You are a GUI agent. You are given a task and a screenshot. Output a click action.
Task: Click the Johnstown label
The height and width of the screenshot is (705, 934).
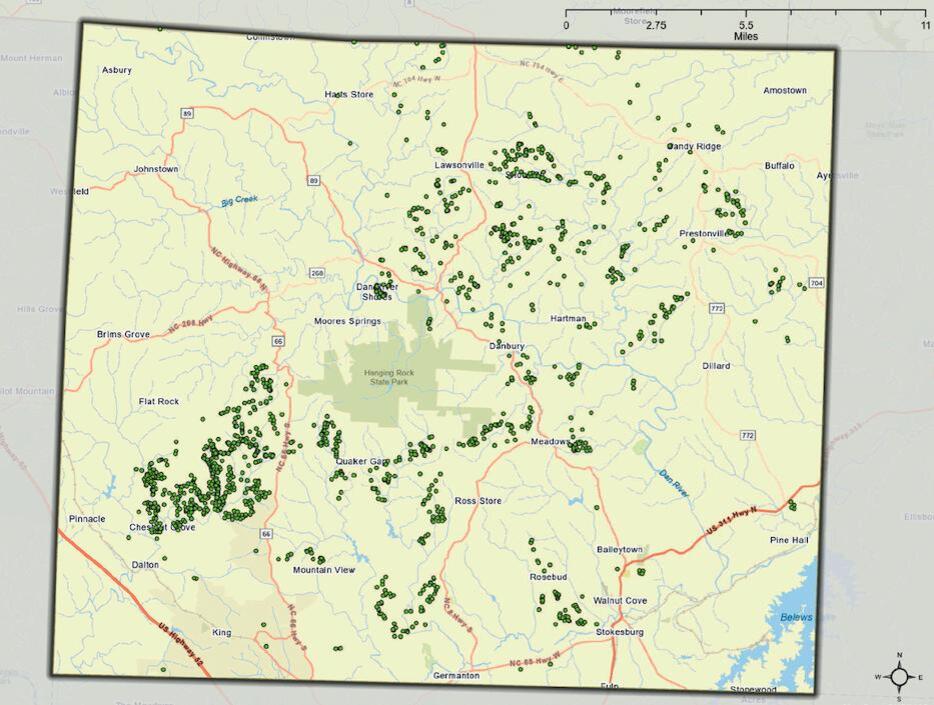(155, 169)
